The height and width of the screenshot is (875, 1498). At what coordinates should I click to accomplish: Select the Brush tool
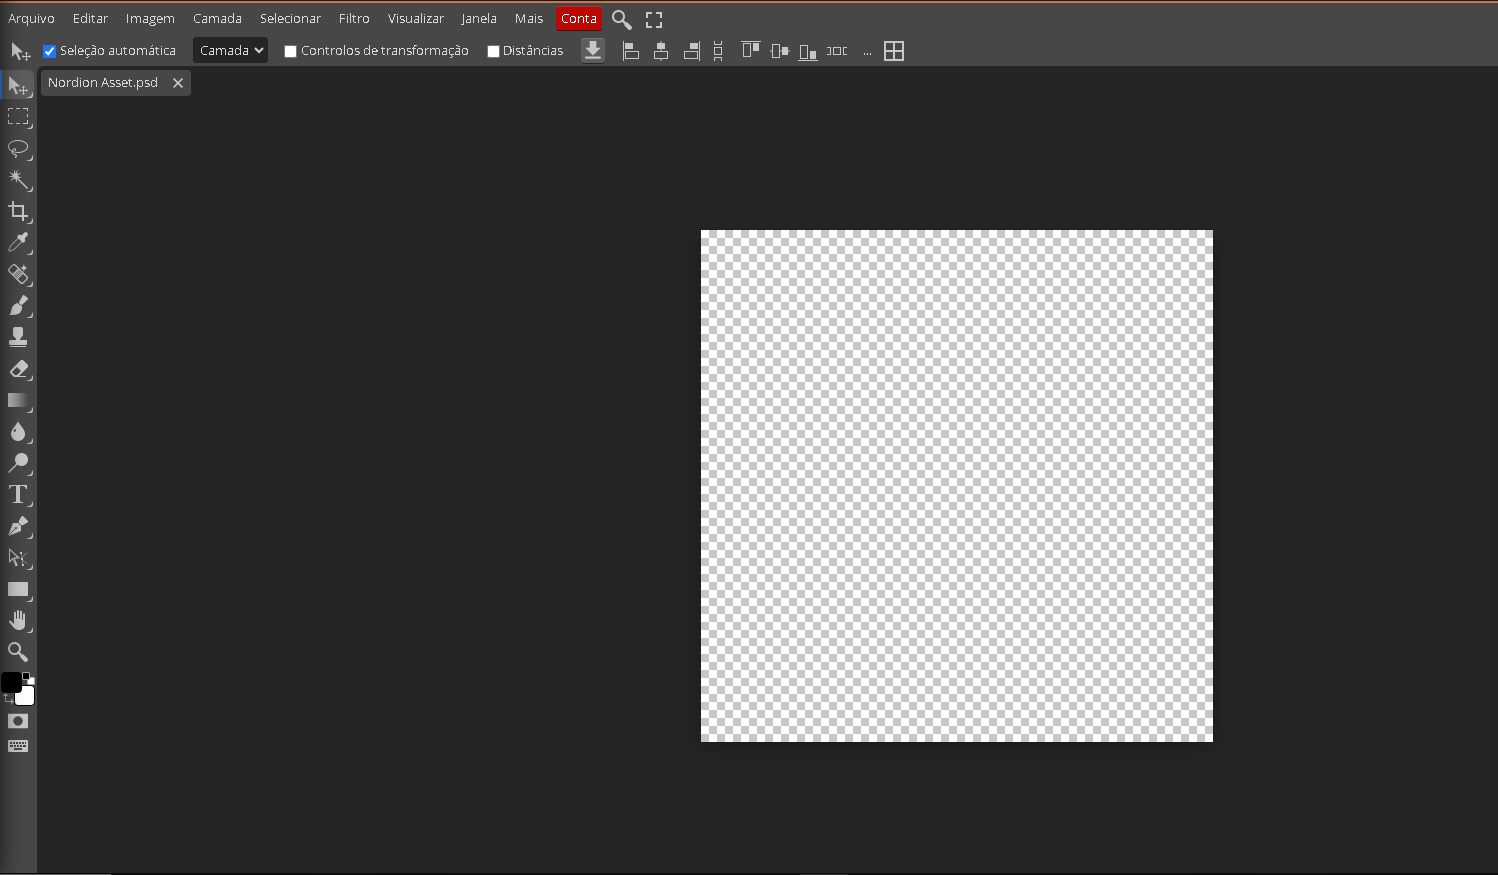click(18, 306)
